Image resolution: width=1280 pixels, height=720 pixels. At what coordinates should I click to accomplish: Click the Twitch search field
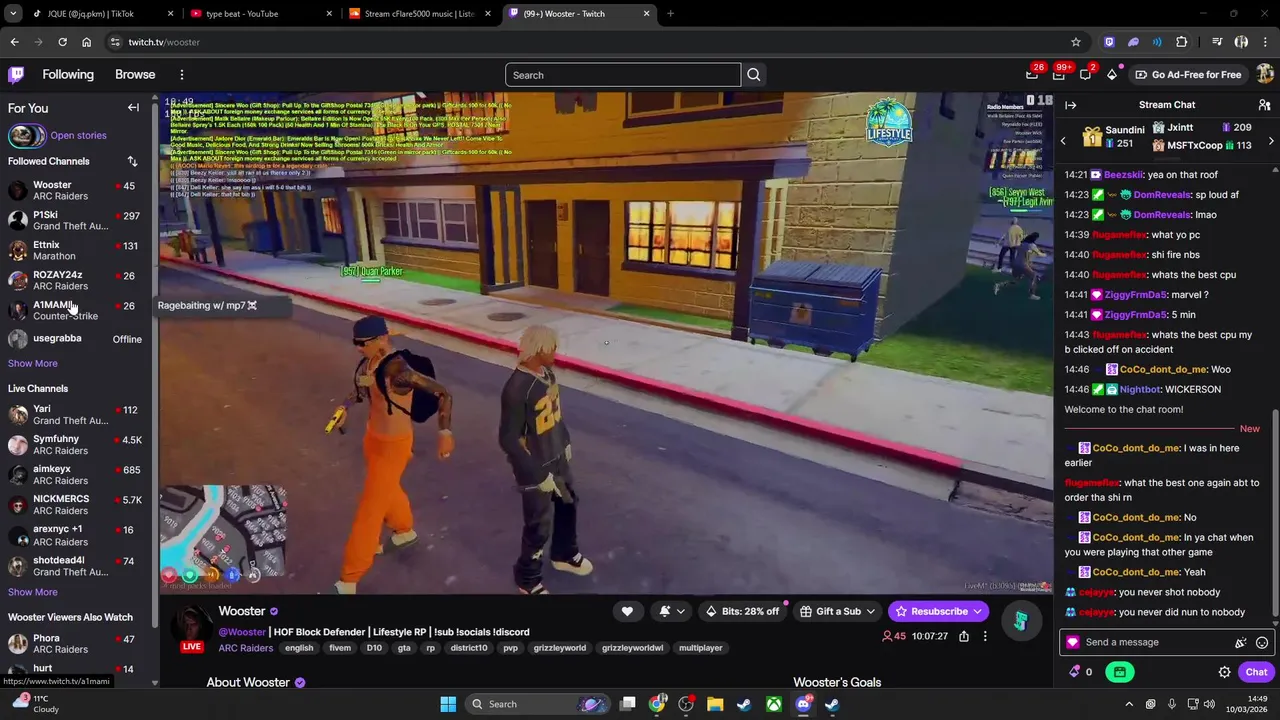(623, 75)
